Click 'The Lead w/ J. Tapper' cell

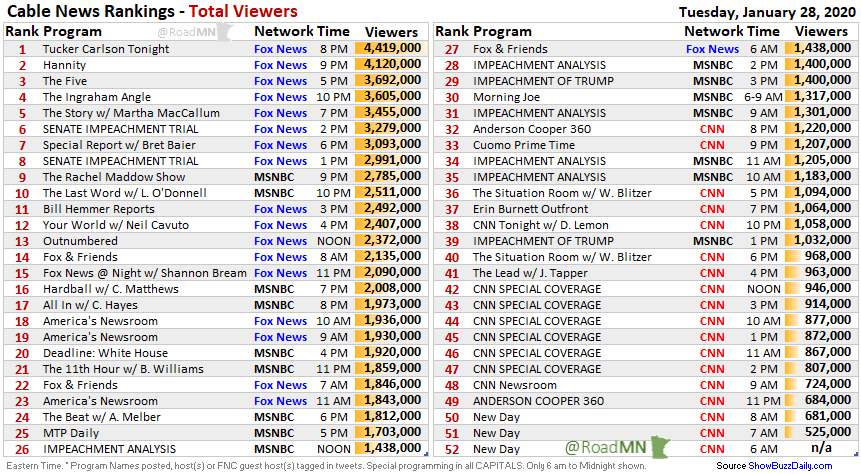pos(530,273)
